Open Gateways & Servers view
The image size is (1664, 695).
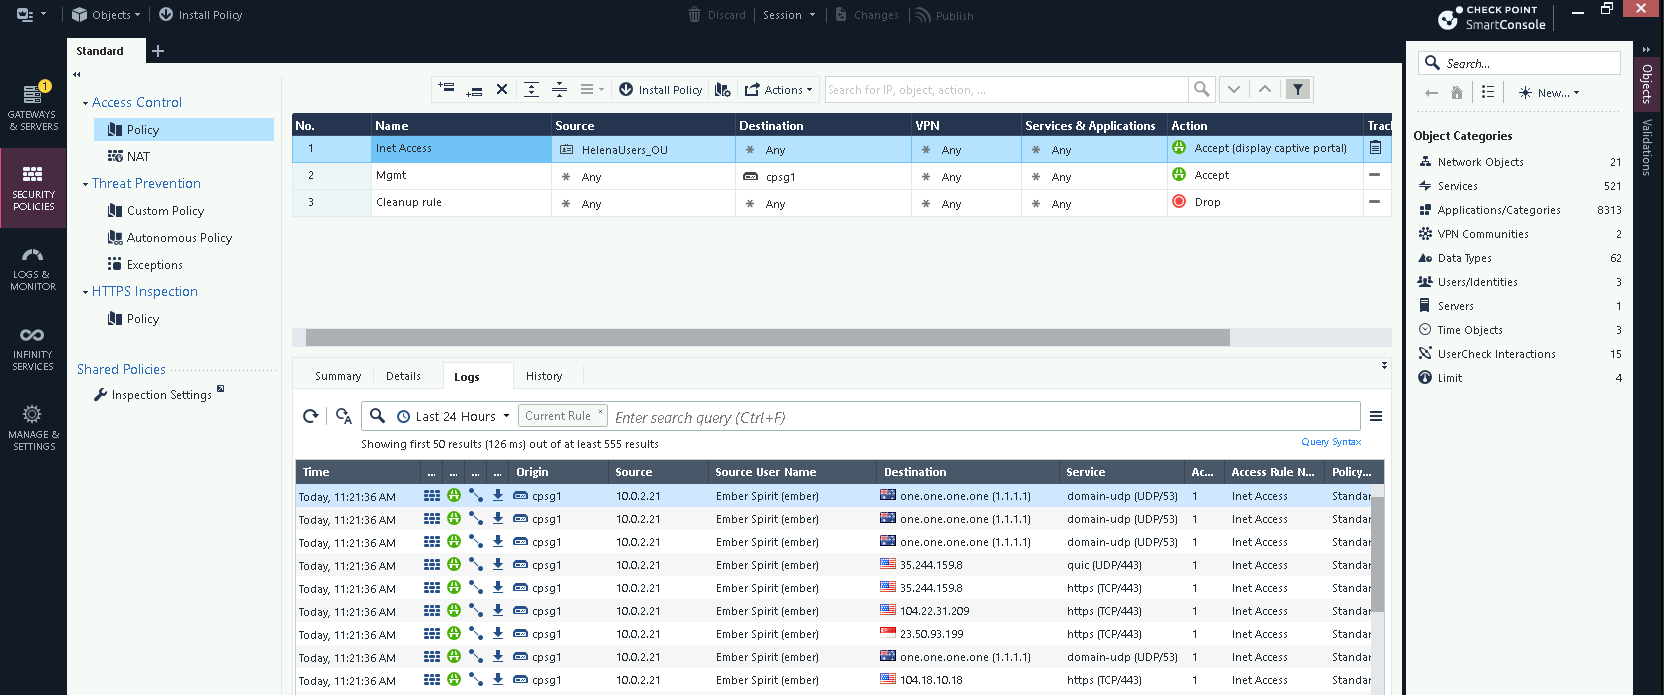tap(33, 107)
